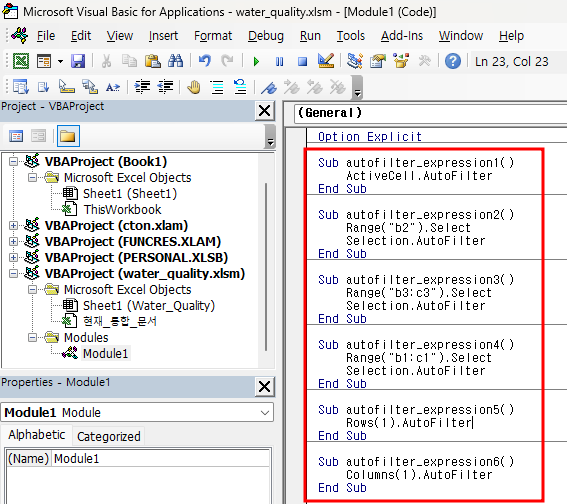The height and width of the screenshot is (504, 567).
Task: Click the Project tree vertical scrollbar
Action: [x=266, y=266]
